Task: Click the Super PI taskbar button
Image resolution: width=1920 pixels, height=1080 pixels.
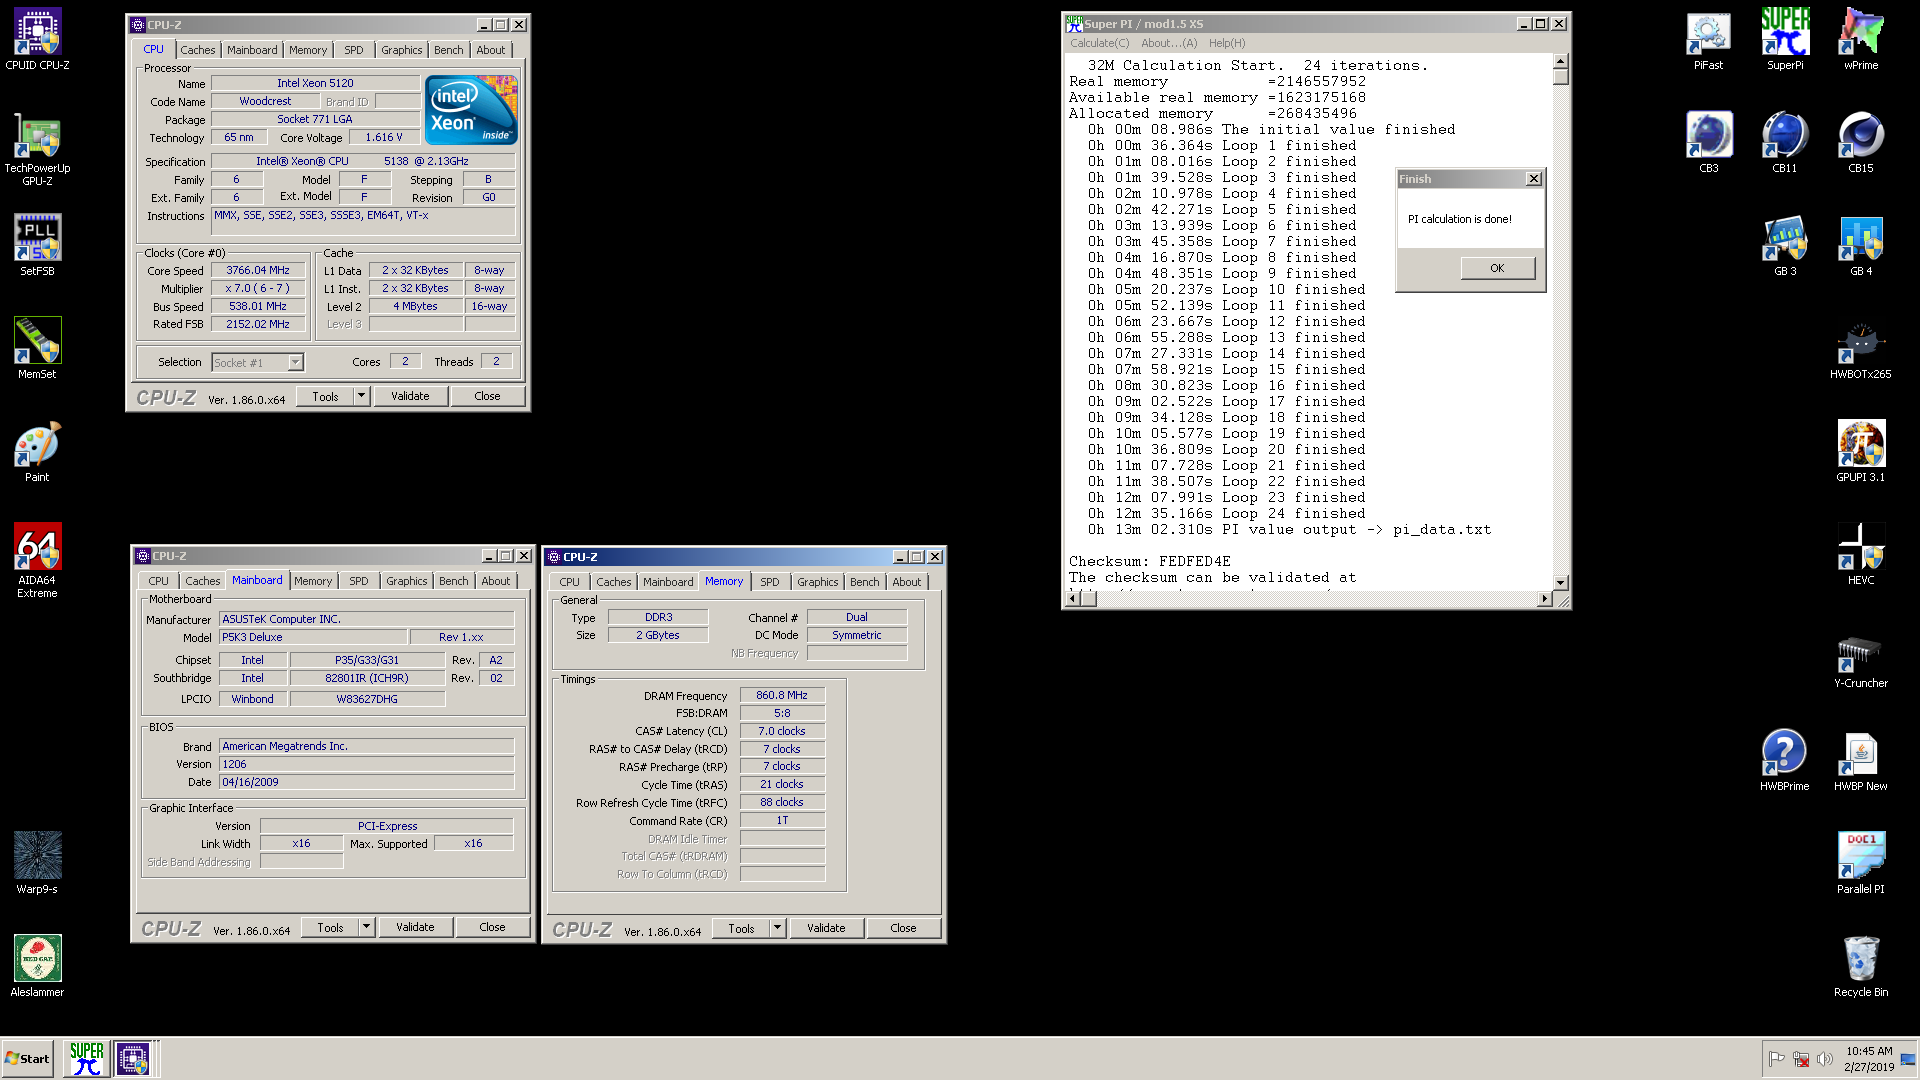Action: point(86,1058)
